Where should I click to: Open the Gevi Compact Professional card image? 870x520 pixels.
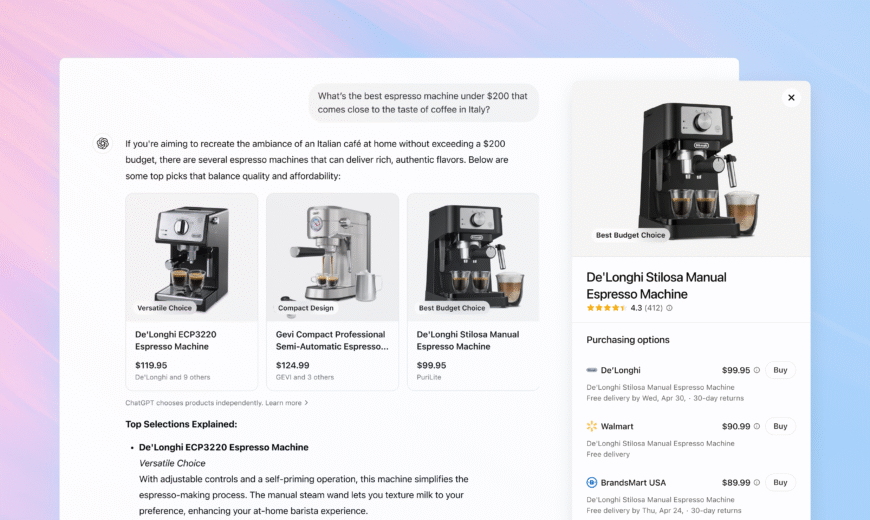pyautogui.click(x=332, y=257)
